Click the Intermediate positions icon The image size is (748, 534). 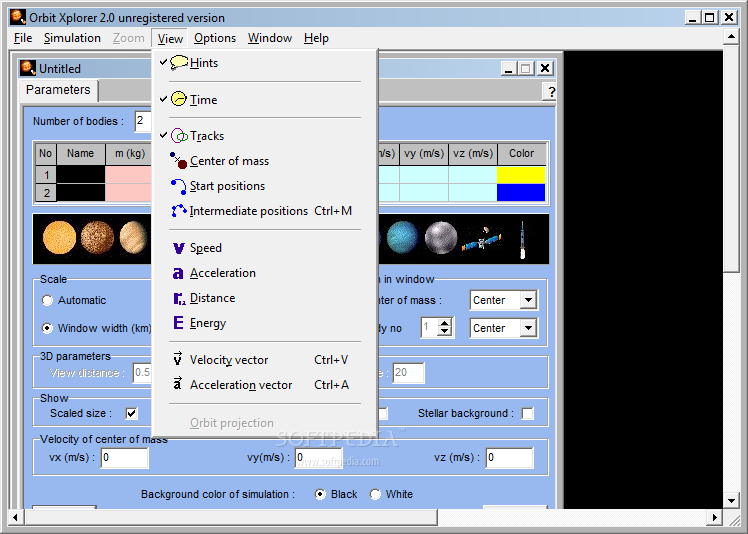click(x=179, y=210)
